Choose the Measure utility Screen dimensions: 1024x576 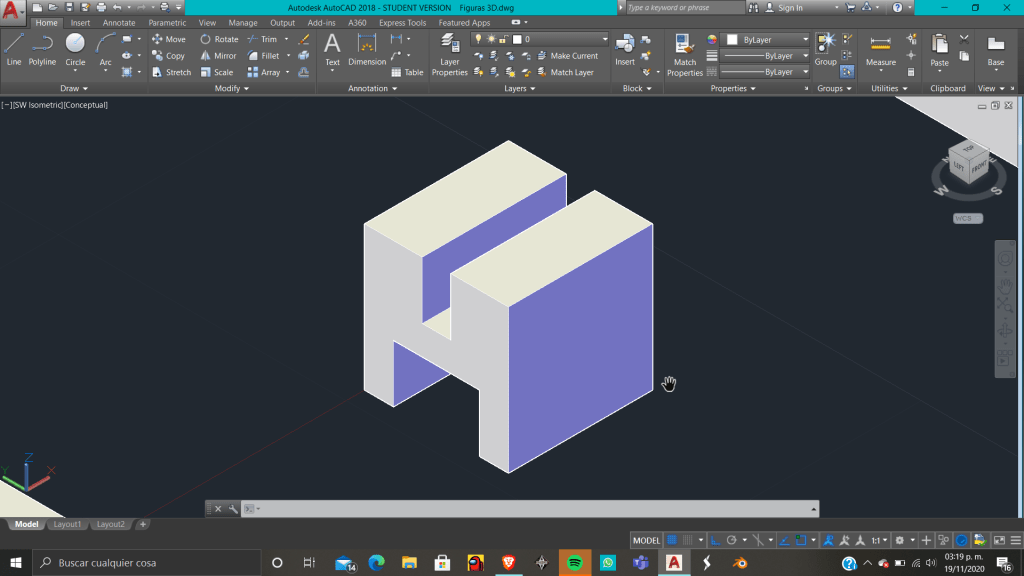click(880, 50)
